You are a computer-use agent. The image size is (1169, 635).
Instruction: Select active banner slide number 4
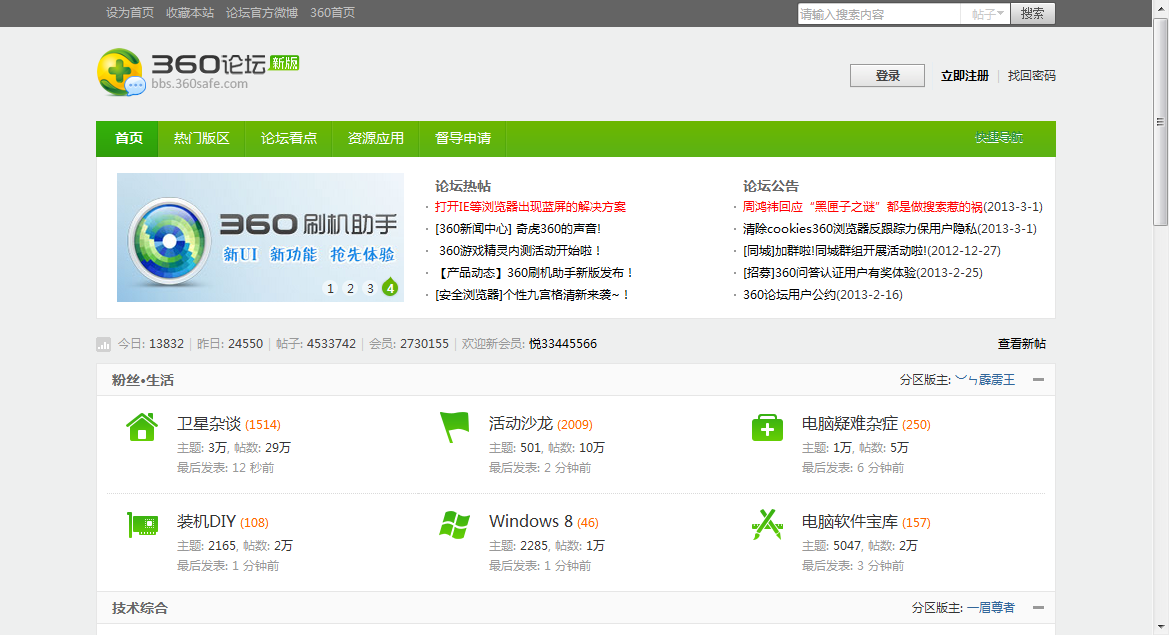tap(390, 288)
